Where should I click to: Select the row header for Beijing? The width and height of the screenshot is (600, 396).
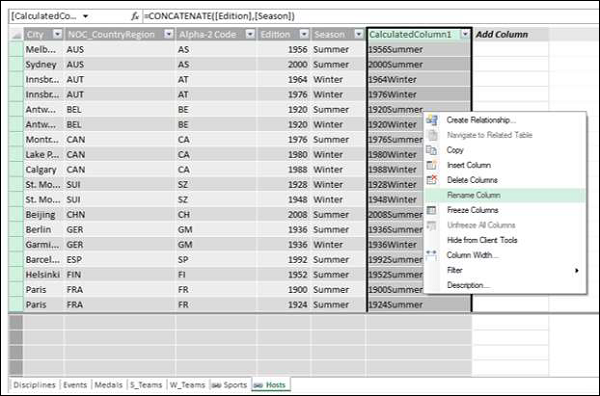click(x=16, y=215)
